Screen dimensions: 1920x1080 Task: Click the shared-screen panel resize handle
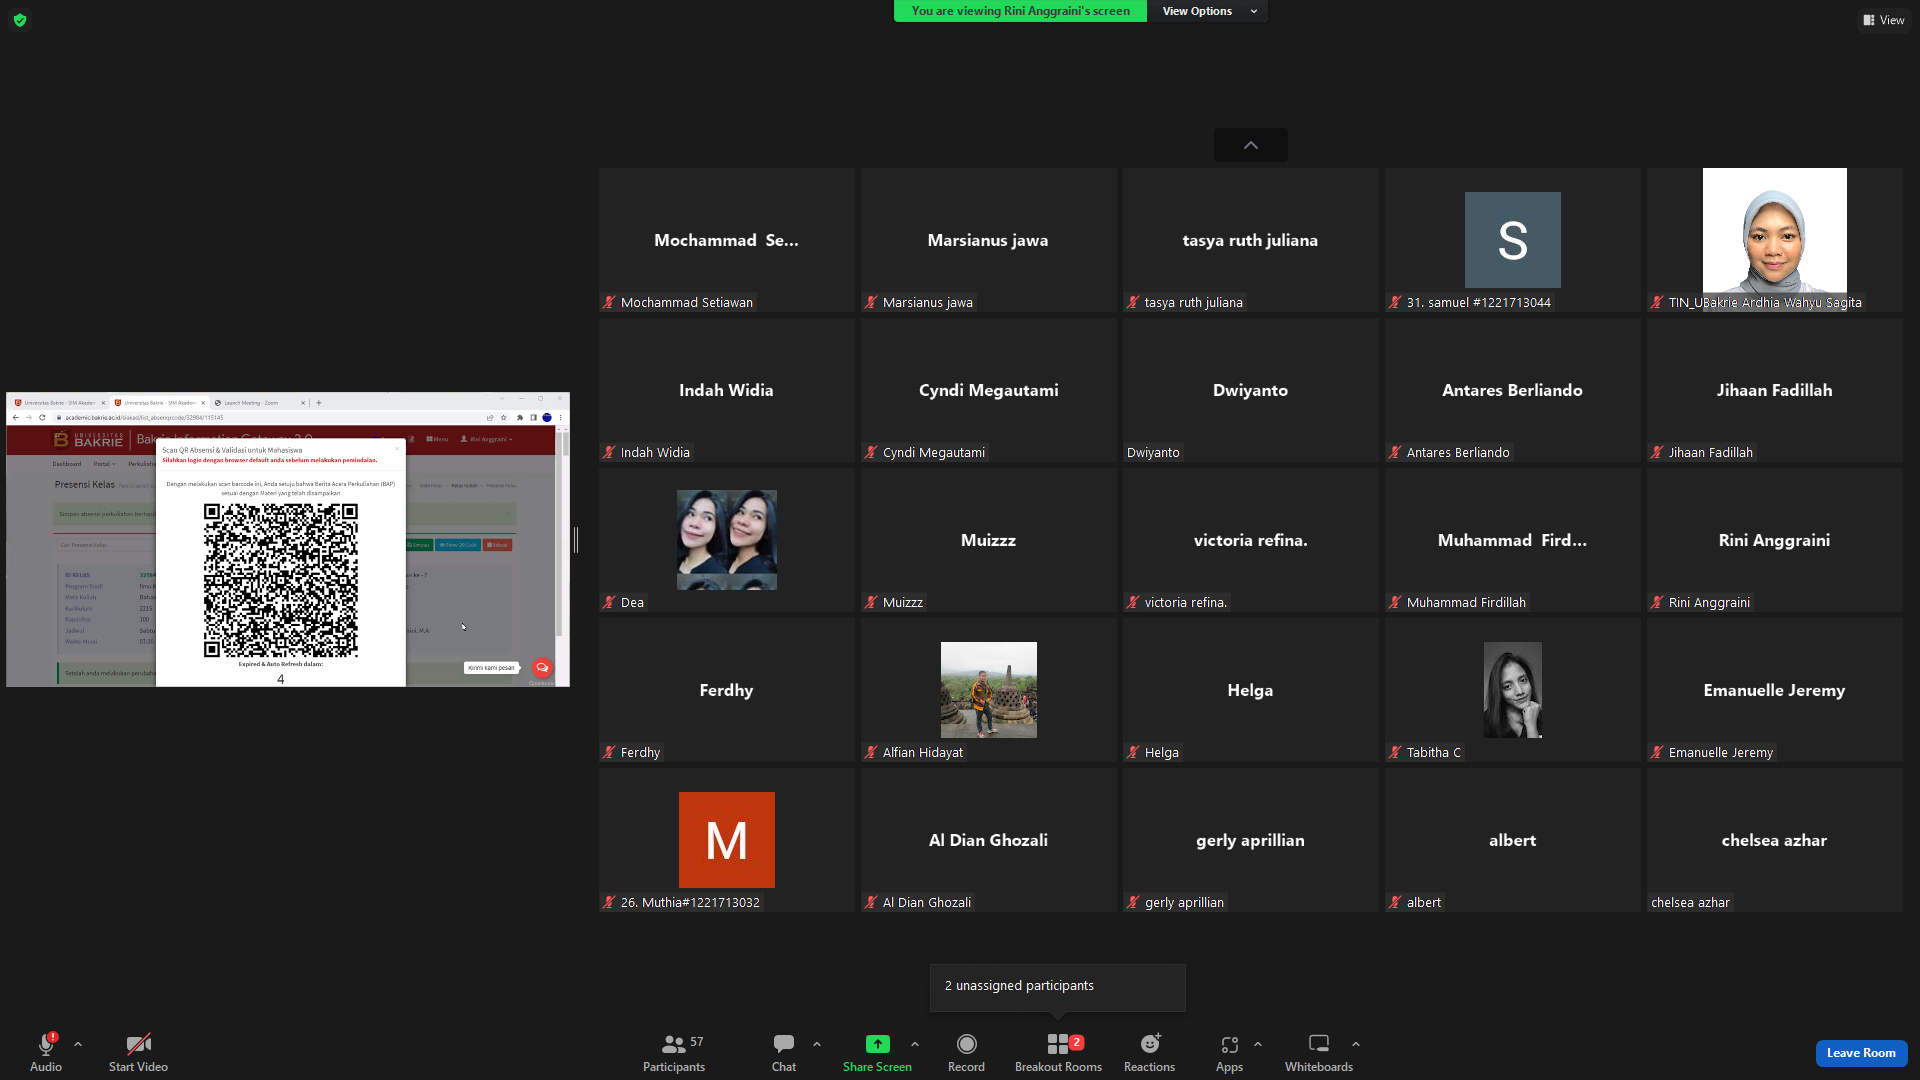pos(576,540)
